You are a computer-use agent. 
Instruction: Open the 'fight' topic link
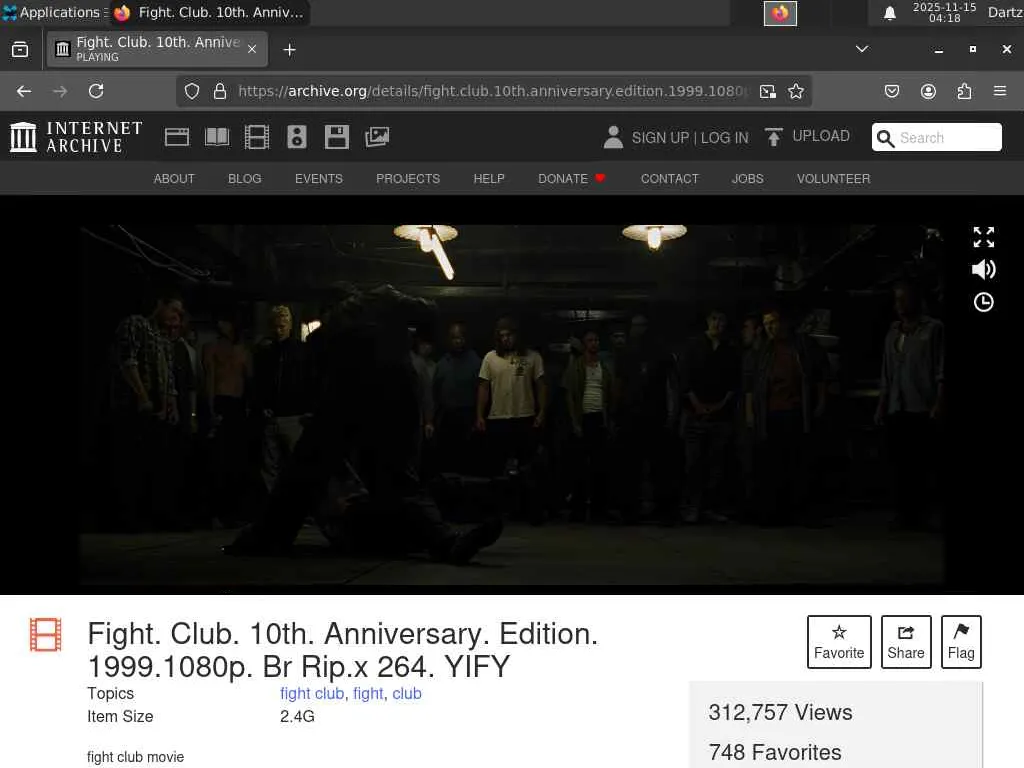click(x=368, y=694)
